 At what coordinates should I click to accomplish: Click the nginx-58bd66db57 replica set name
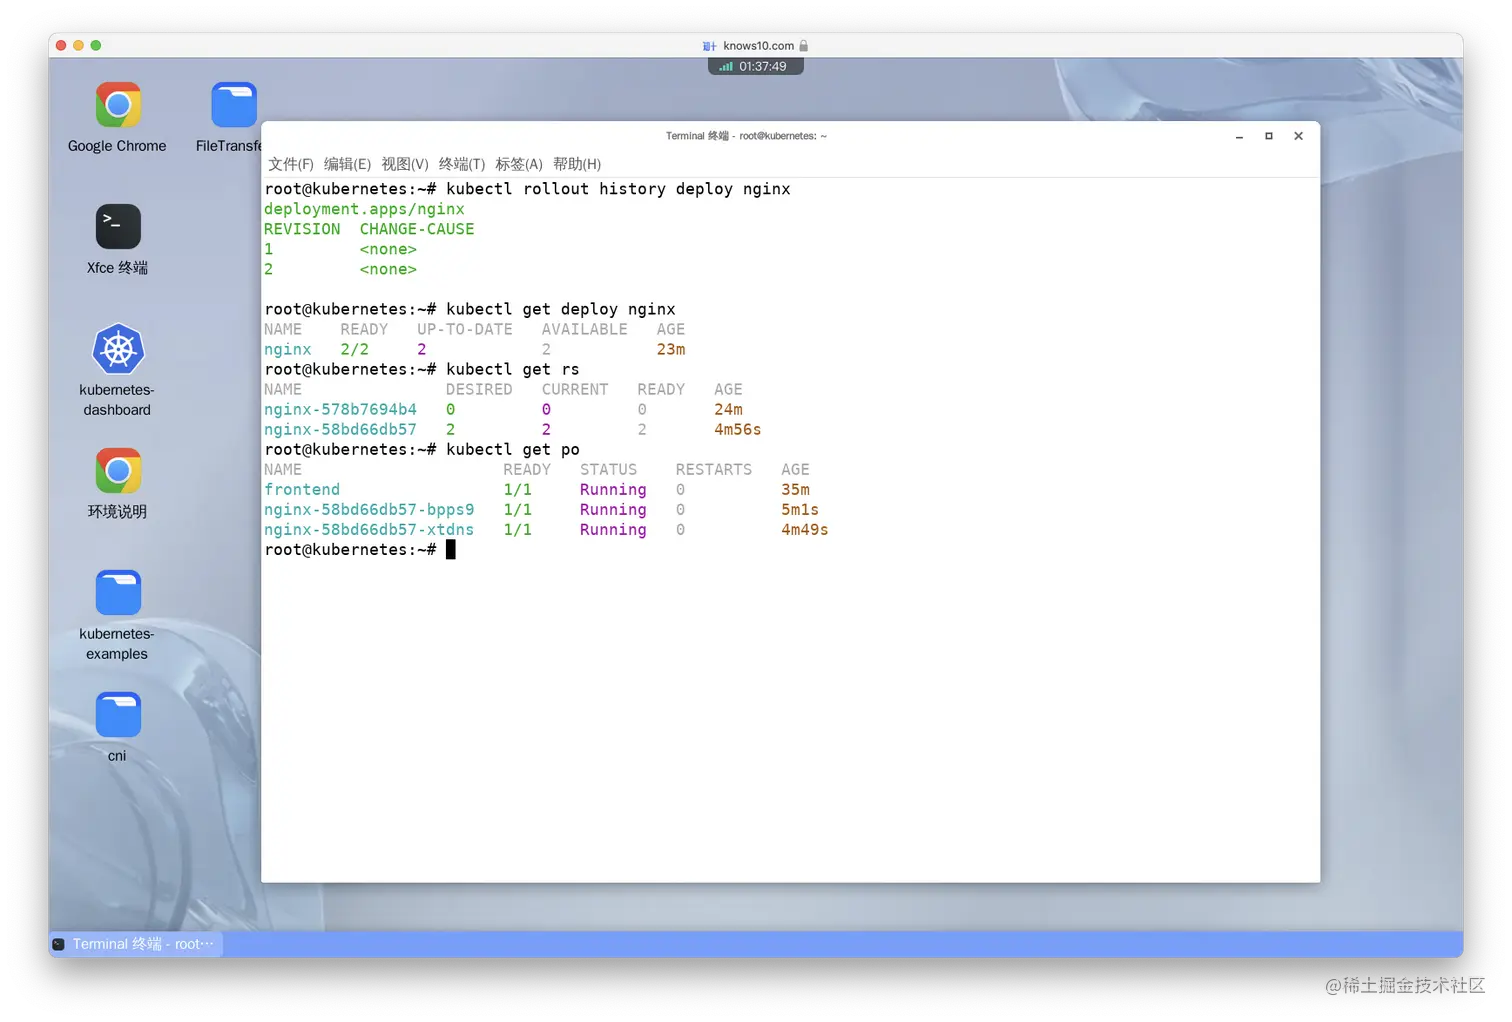340,429
